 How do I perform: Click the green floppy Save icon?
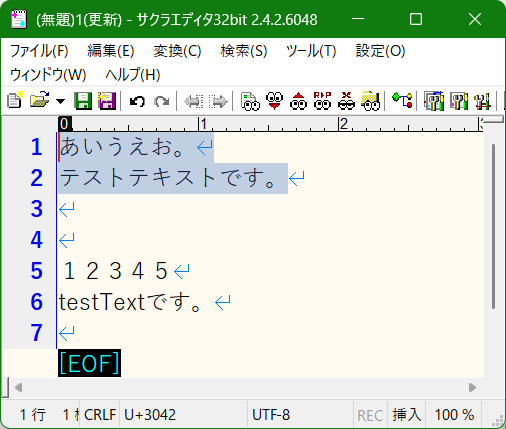point(83,101)
